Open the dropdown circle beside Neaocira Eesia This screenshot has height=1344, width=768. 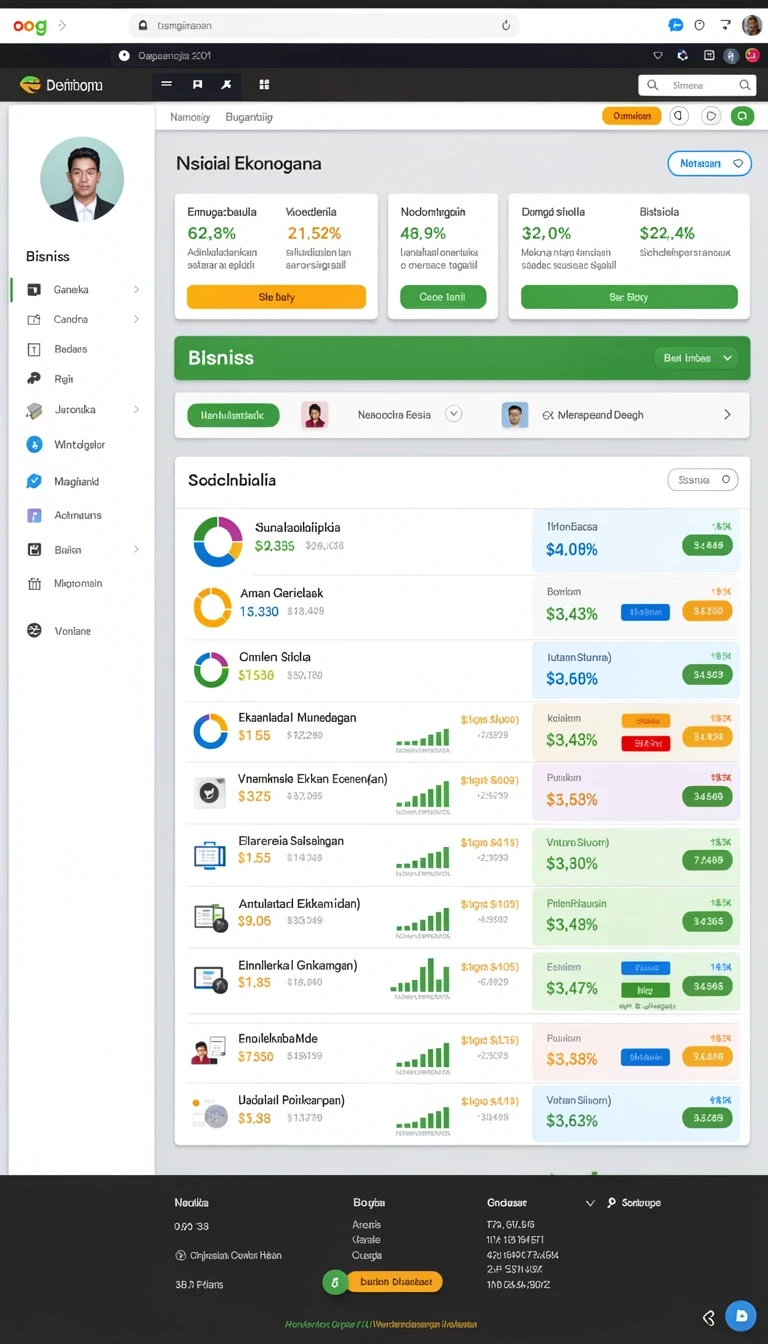[x=453, y=413]
